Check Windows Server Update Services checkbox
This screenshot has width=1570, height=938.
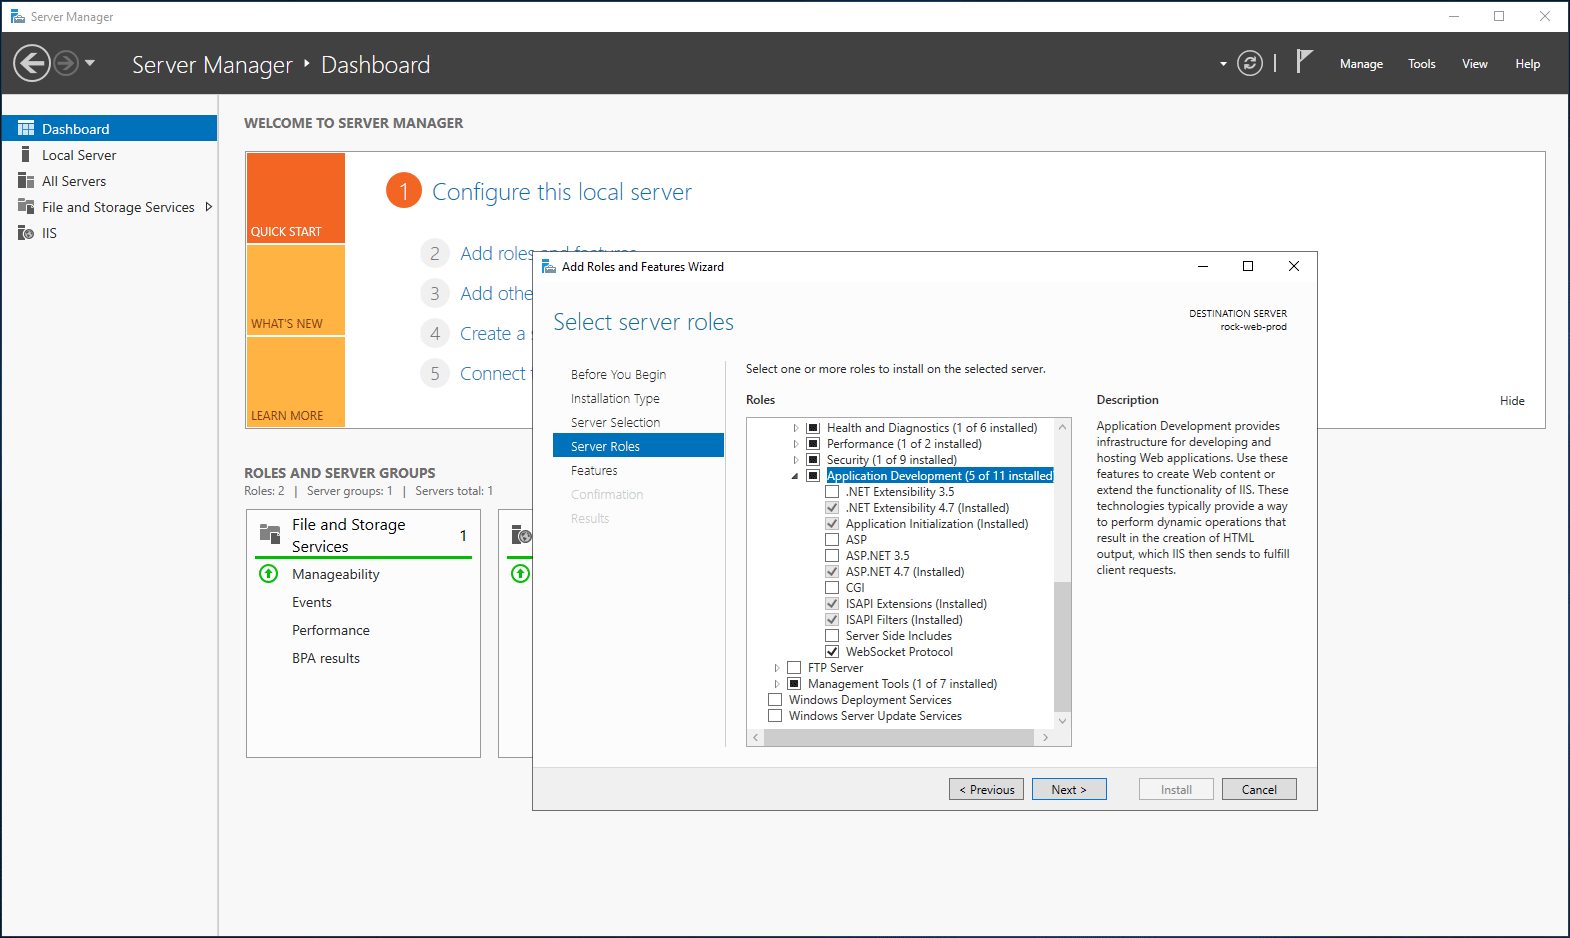(775, 716)
